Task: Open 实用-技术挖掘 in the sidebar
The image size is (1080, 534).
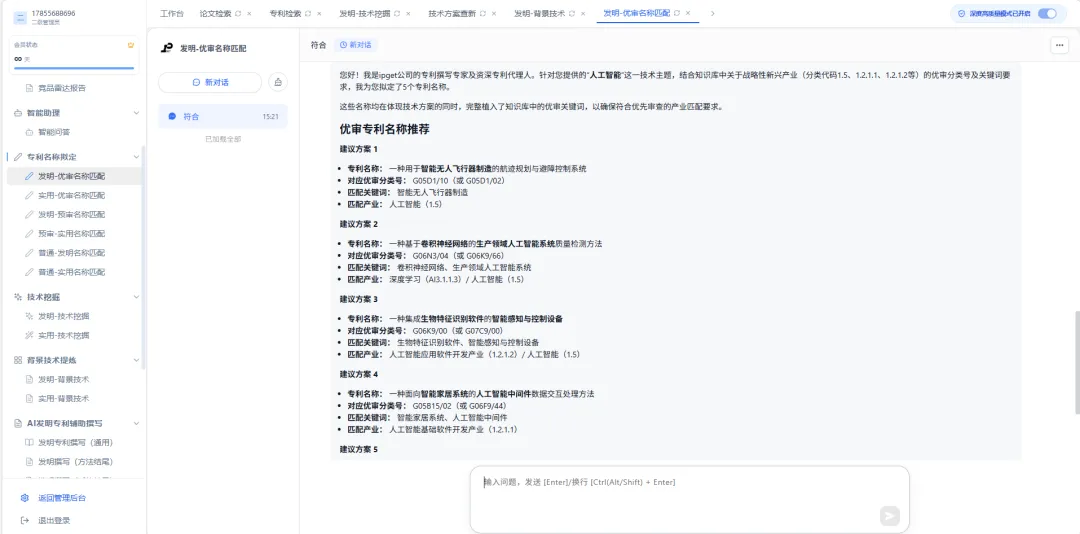Action: click(x=63, y=336)
